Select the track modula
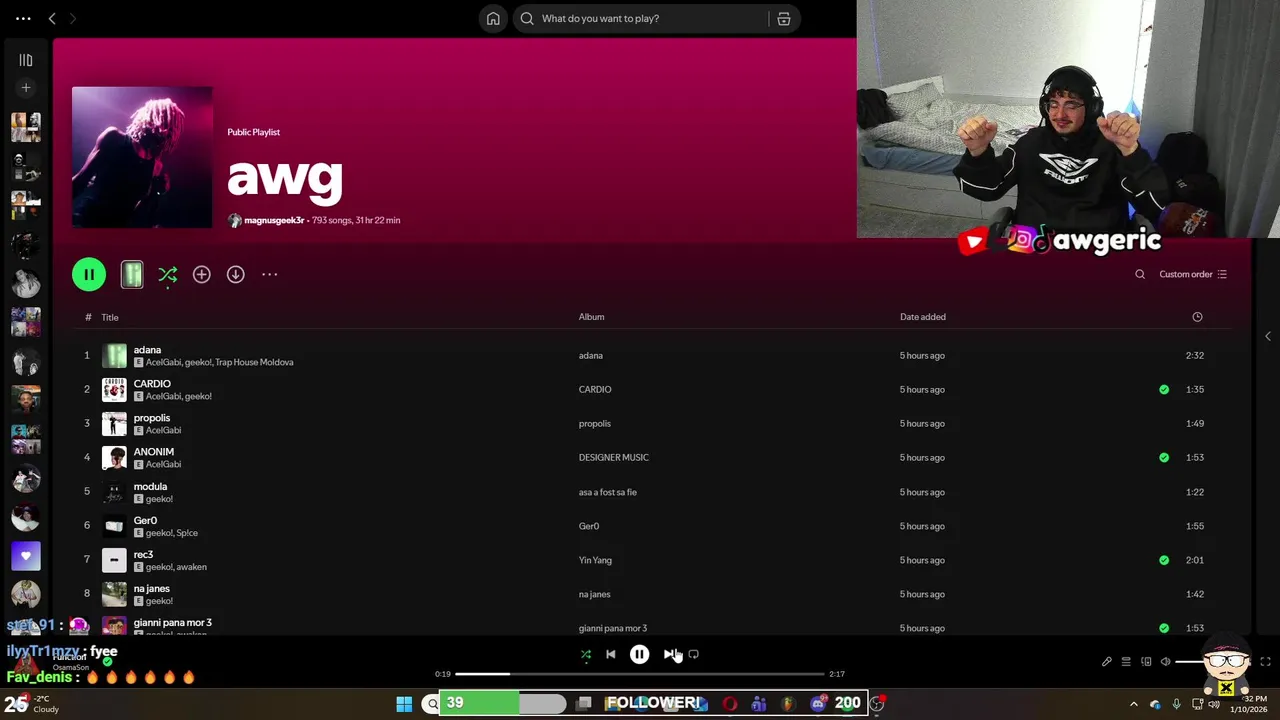1280x720 pixels. [x=150, y=486]
